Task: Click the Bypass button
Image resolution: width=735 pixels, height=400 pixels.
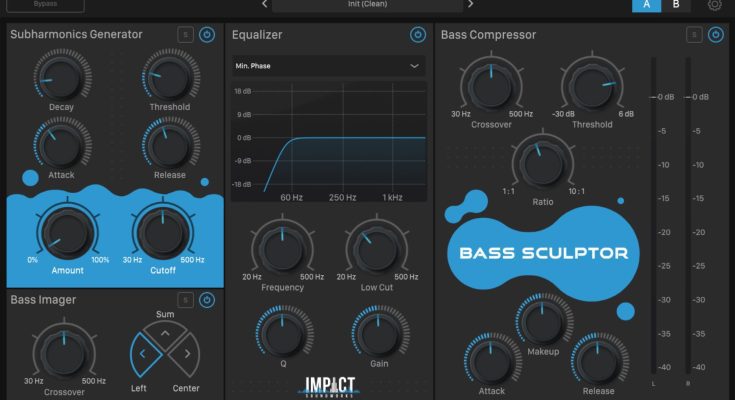Action: coord(45,5)
